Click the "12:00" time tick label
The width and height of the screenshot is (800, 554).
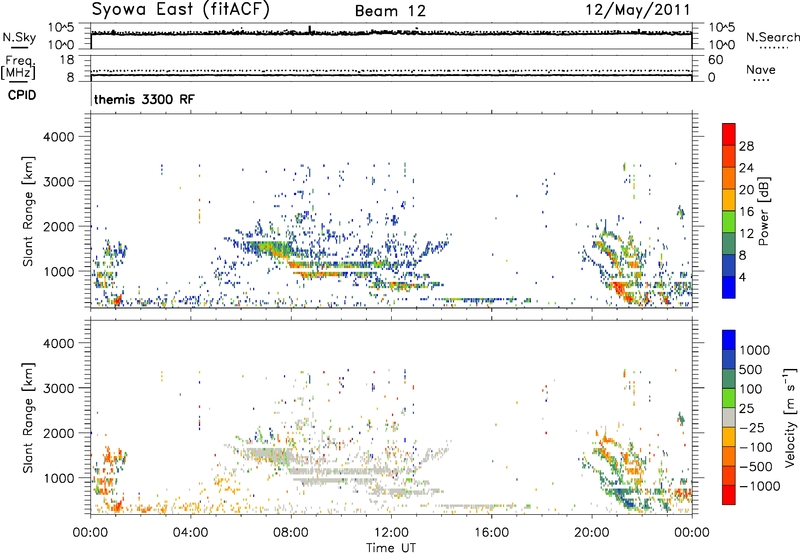391,533
